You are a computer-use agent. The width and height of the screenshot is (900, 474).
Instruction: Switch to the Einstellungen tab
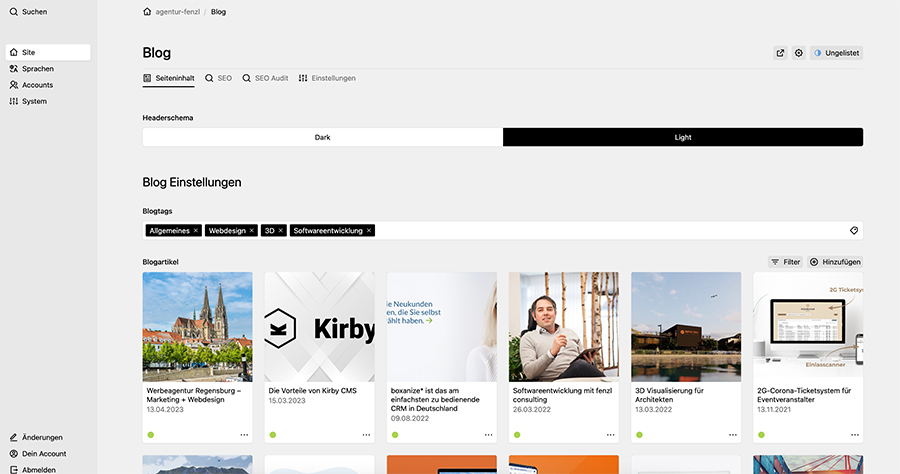coord(327,78)
